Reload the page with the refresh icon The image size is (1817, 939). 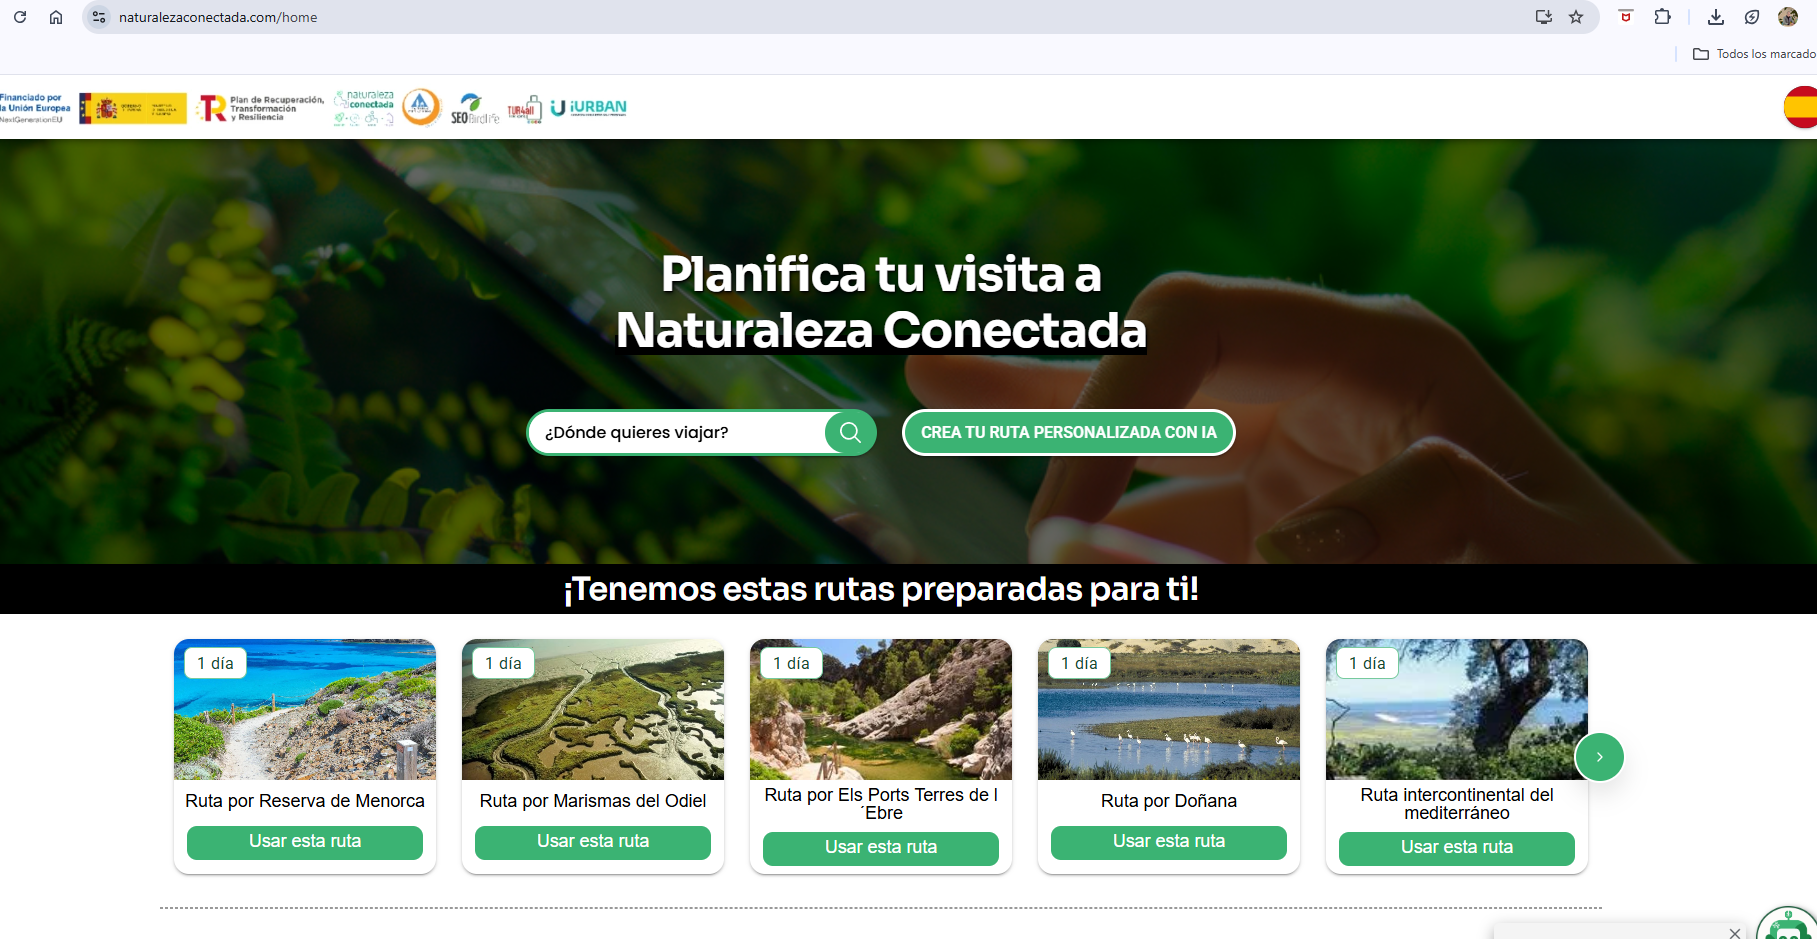pyautogui.click(x=20, y=17)
